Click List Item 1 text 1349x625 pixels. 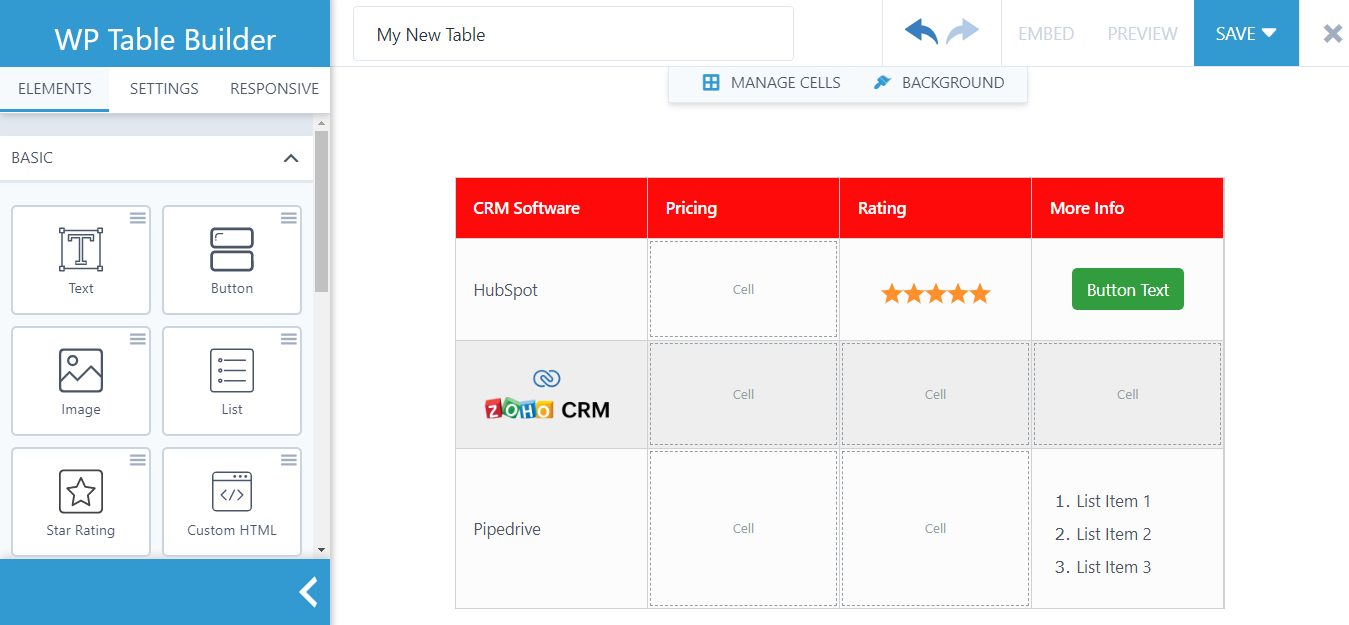click(1113, 501)
